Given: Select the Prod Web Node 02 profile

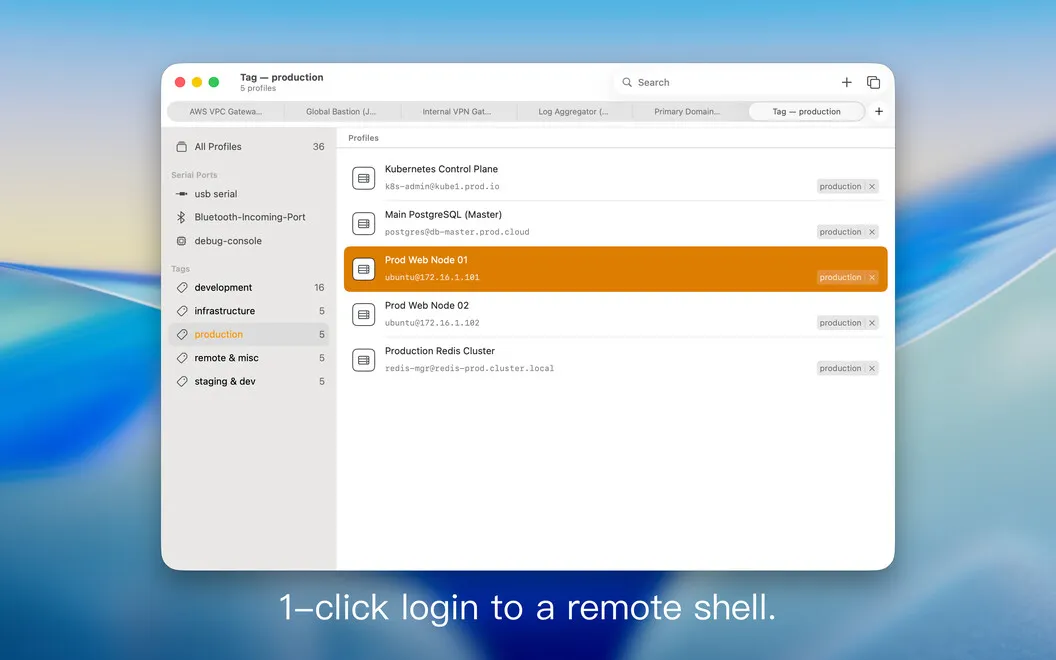Looking at the screenshot, I should point(616,315).
